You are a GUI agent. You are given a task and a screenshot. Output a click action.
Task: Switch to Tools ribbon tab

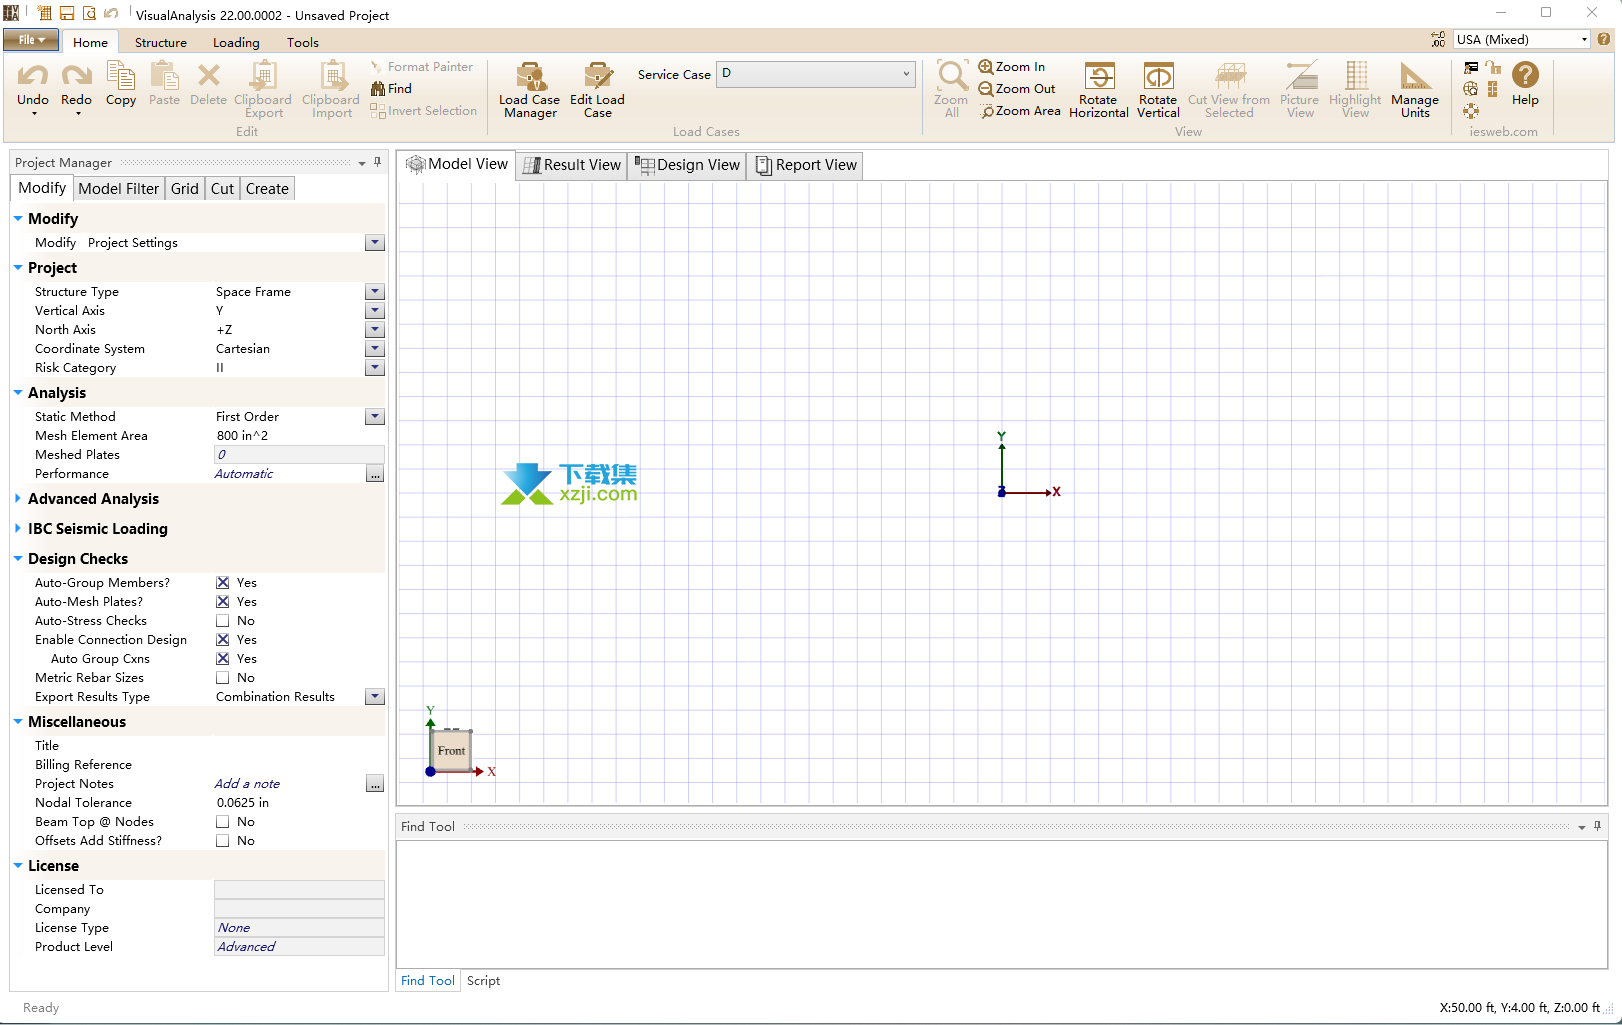click(x=303, y=42)
